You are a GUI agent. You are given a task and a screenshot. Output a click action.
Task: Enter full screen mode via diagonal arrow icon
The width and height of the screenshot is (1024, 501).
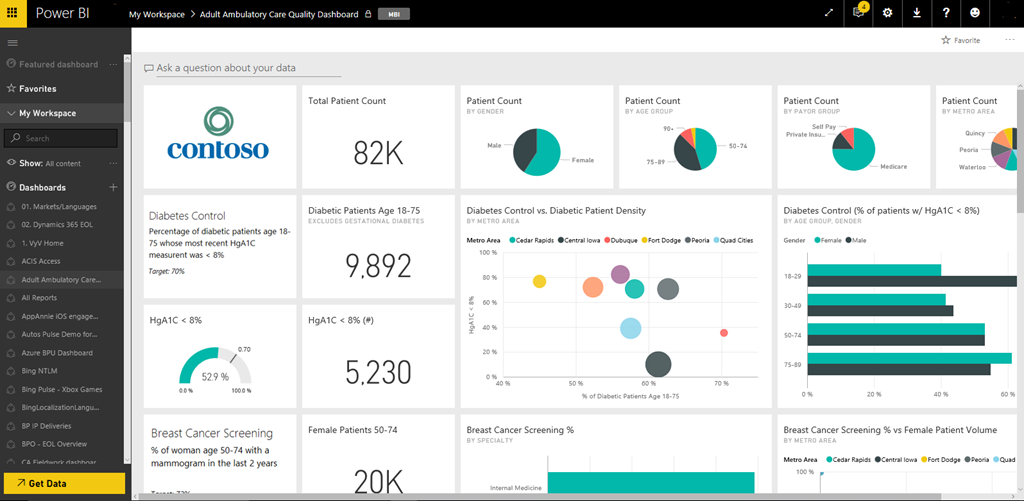pyautogui.click(x=829, y=13)
